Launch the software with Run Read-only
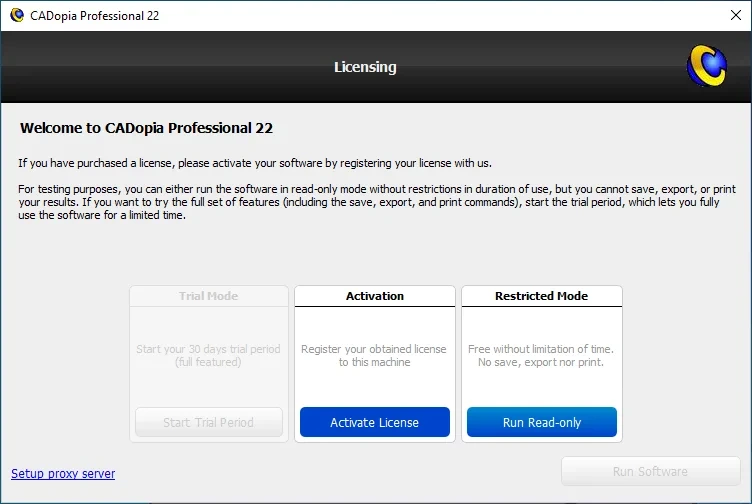Viewport: 752px width, 504px height. pos(541,422)
